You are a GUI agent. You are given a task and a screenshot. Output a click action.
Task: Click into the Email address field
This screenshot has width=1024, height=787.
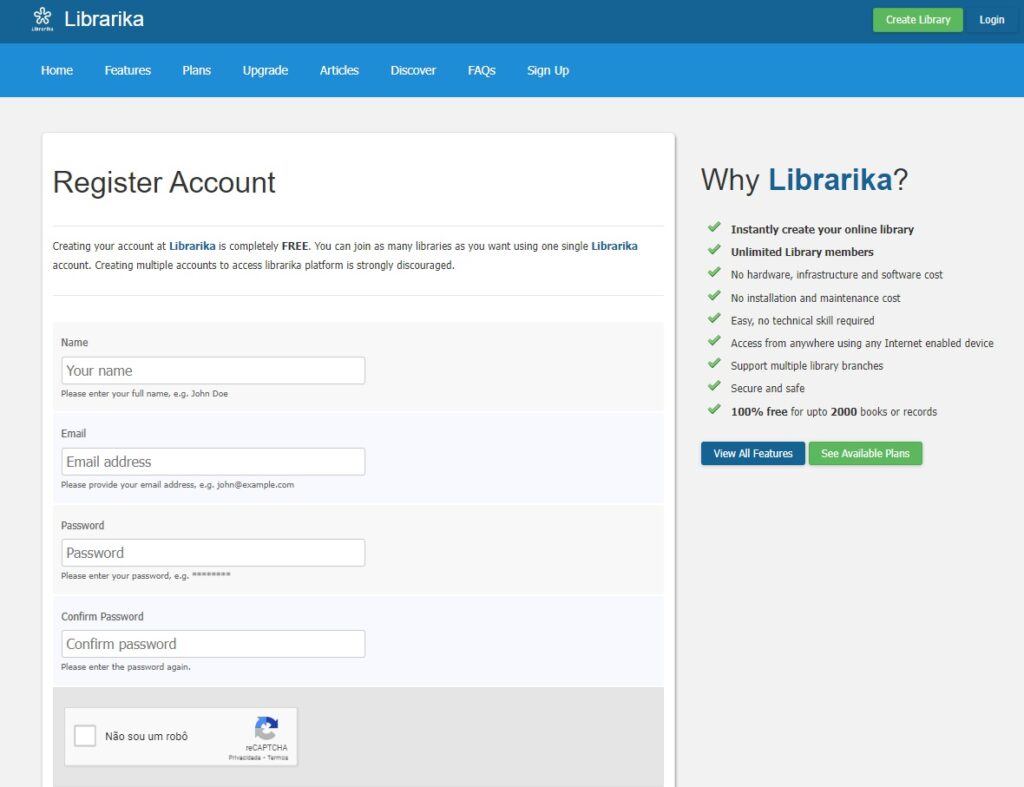[213, 462]
